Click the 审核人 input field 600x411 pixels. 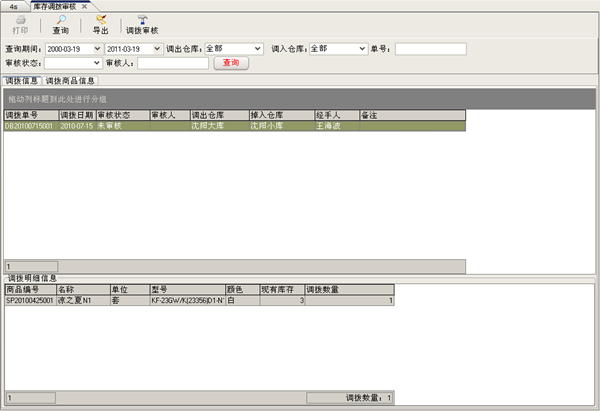(x=172, y=63)
